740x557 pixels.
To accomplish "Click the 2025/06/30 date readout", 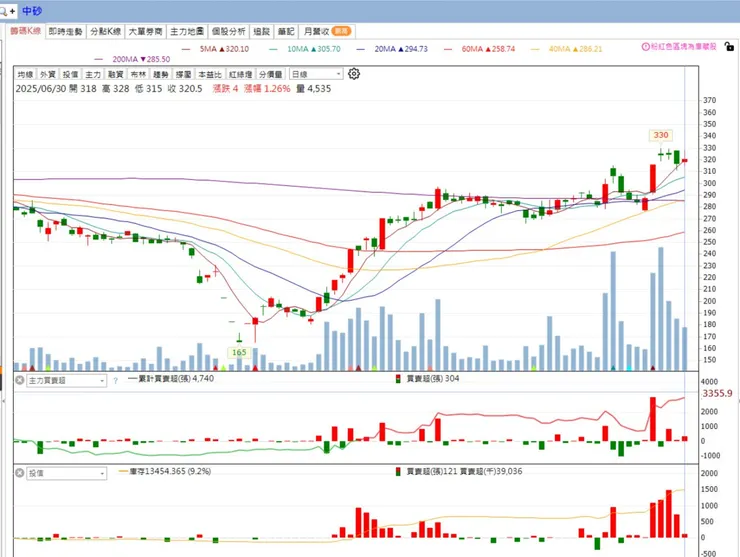I will pos(41,88).
